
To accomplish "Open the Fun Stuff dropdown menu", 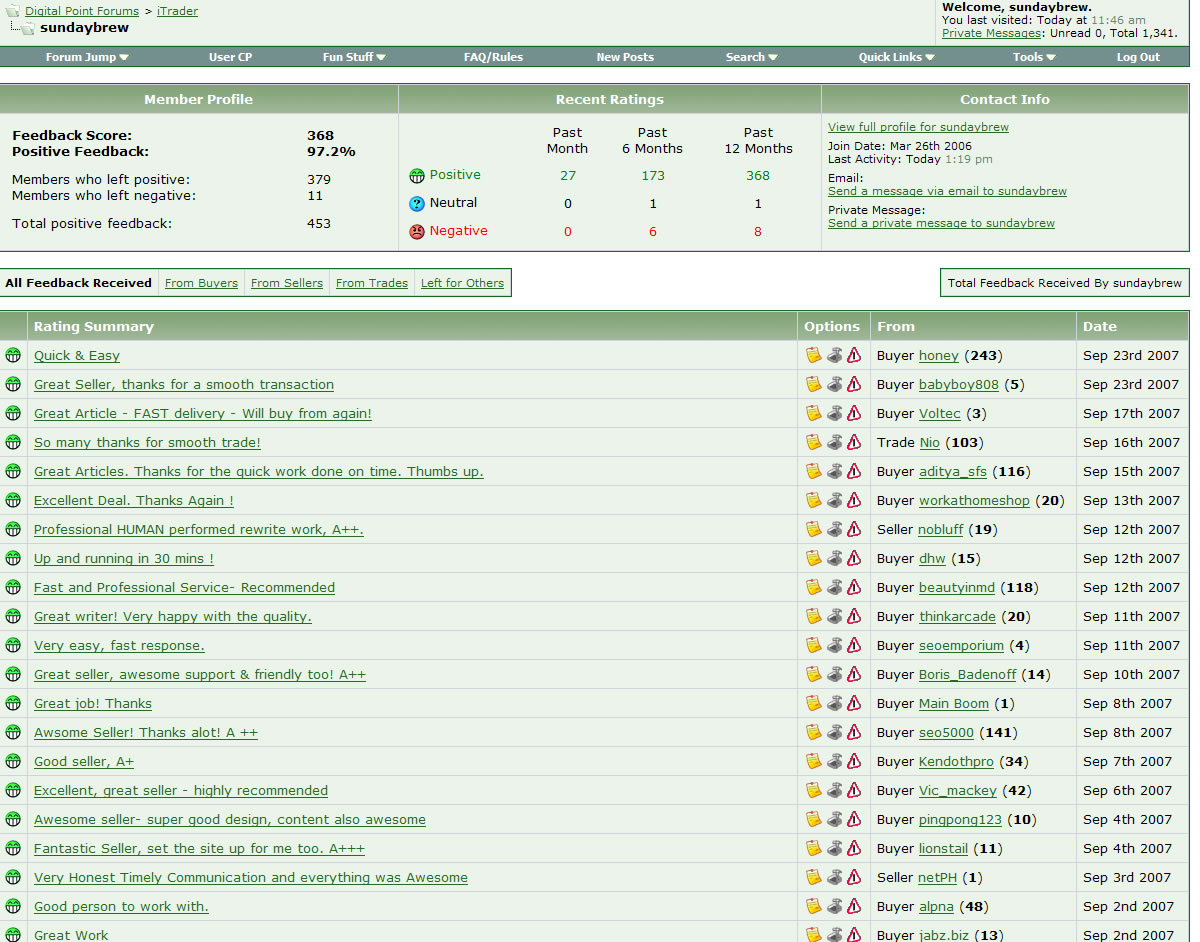I will click(354, 57).
